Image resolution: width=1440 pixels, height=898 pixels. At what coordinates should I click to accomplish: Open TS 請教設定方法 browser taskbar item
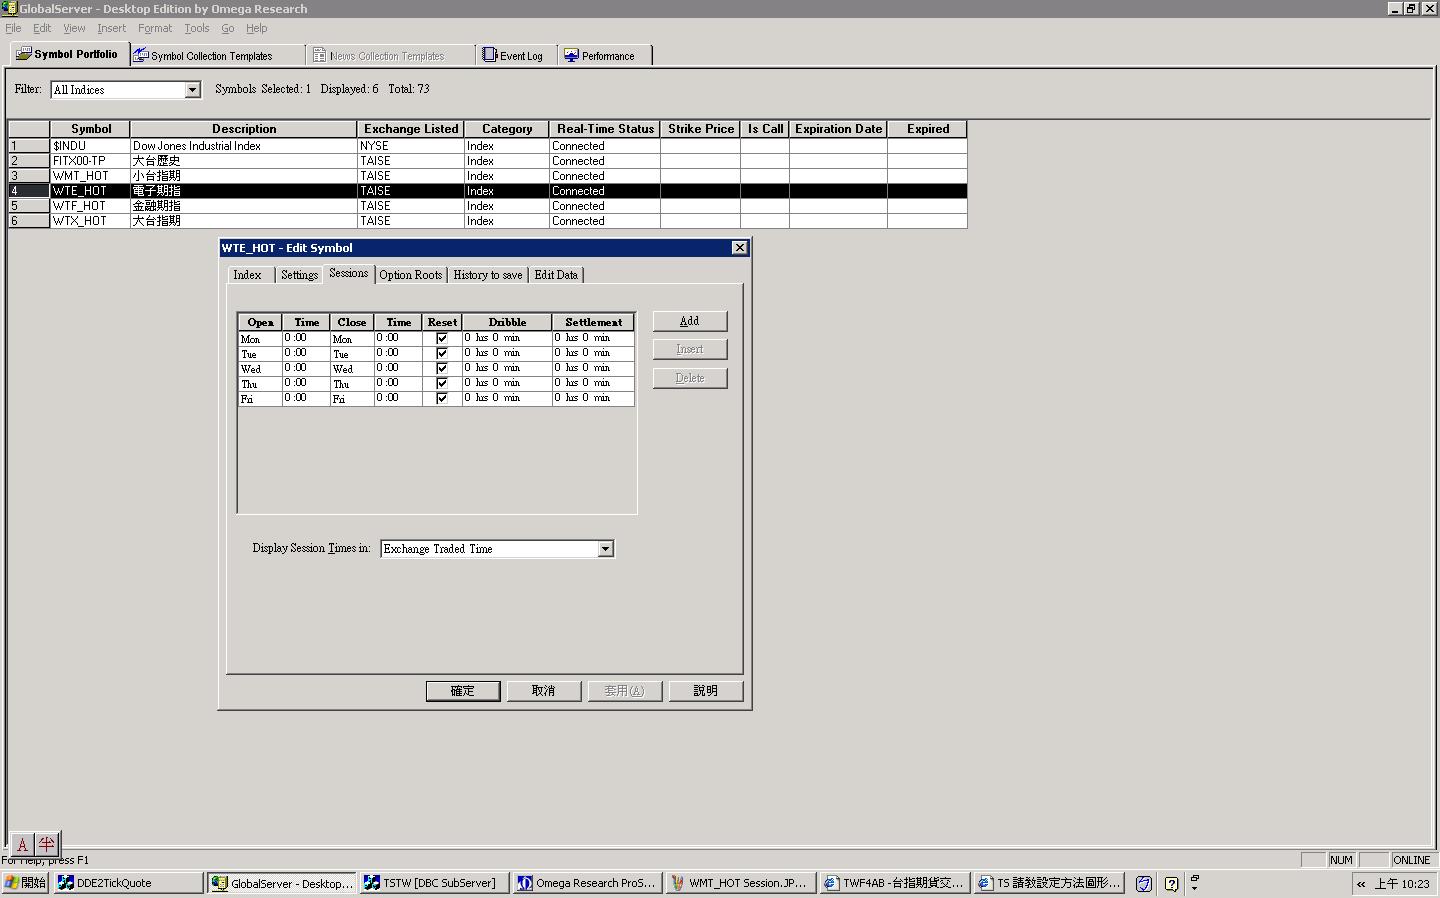tap(1049, 883)
